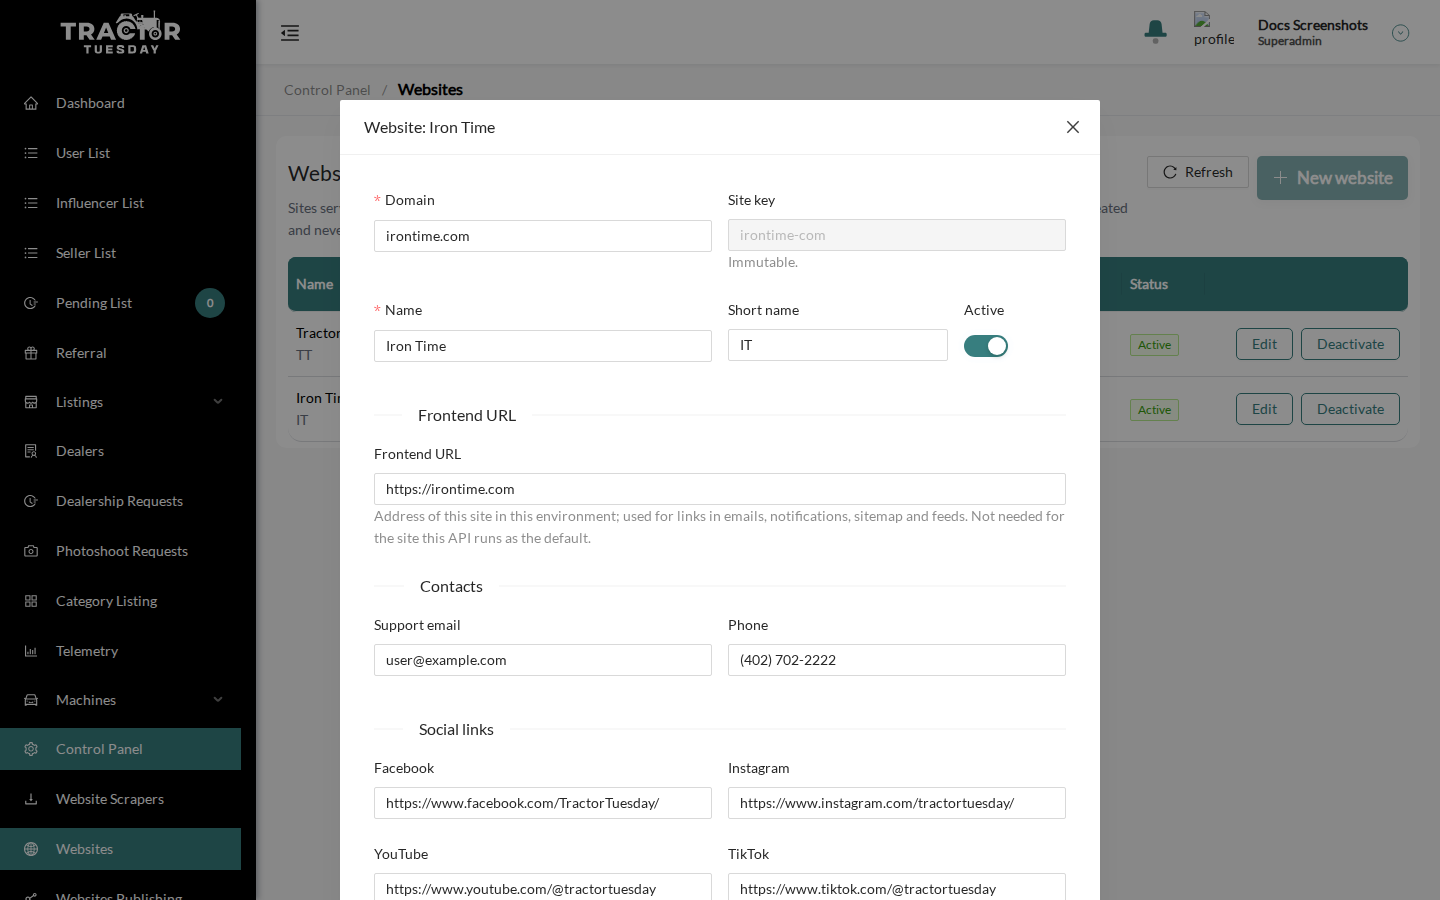Screen dimensions: 1440x900
Task: Click the Pending List count badge
Action: (210, 303)
